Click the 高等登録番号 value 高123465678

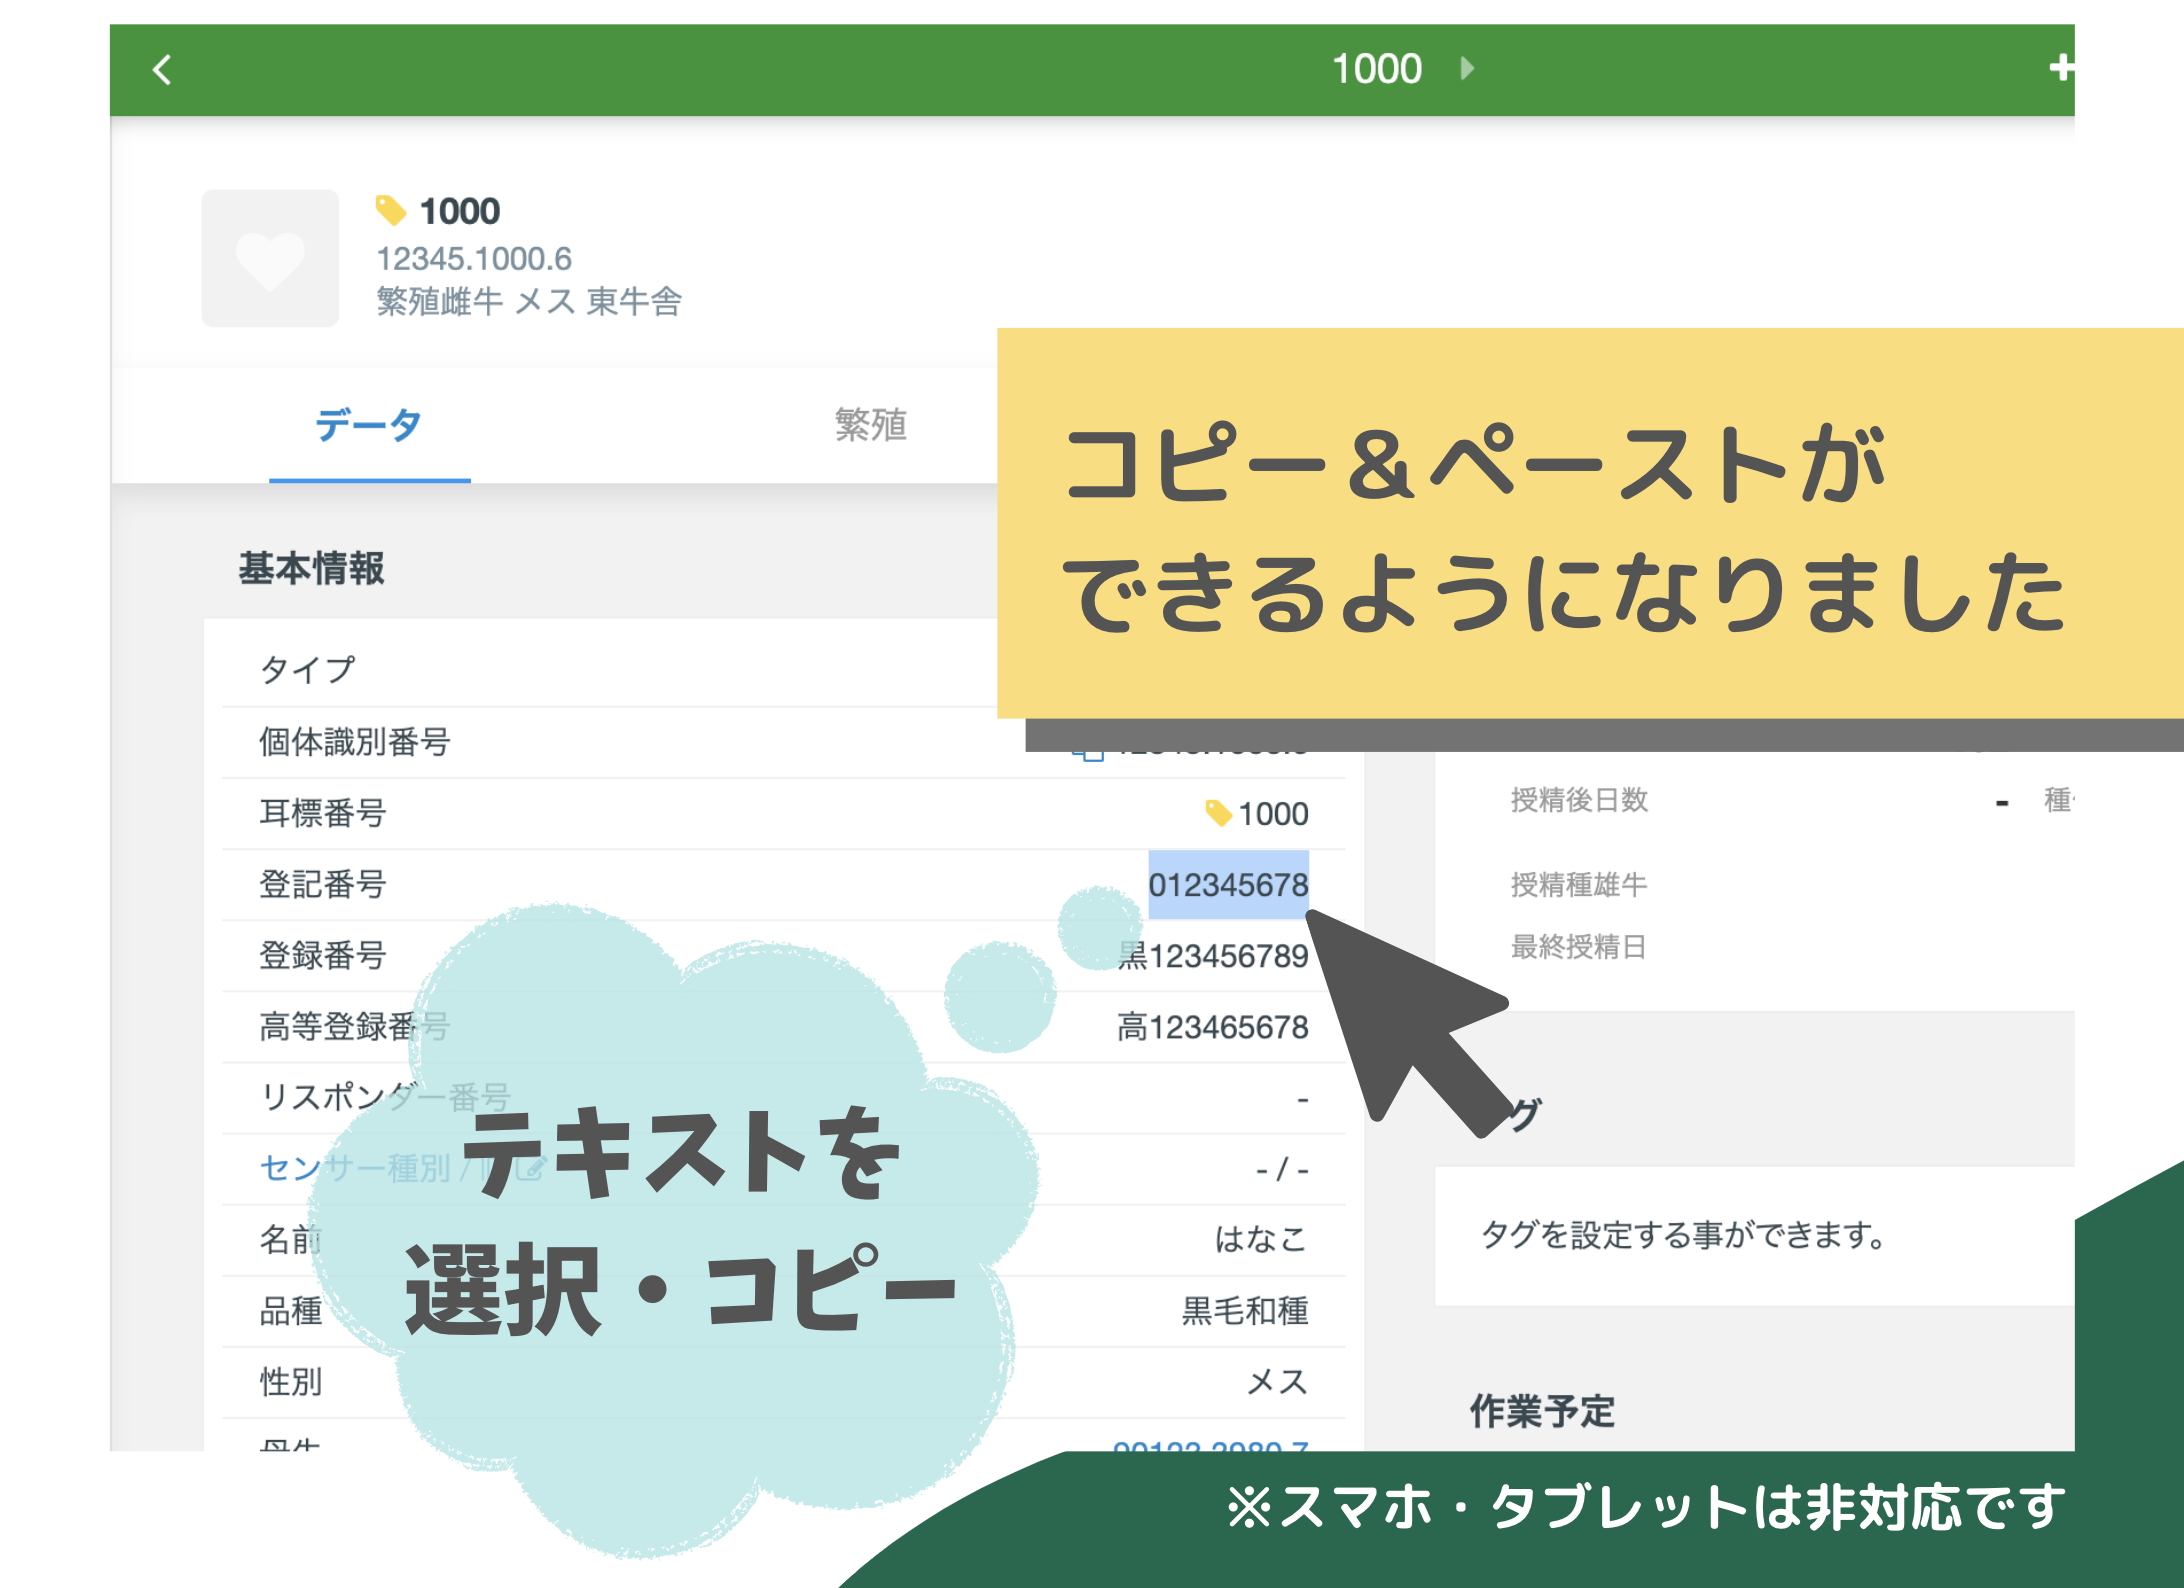(1213, 1027)
